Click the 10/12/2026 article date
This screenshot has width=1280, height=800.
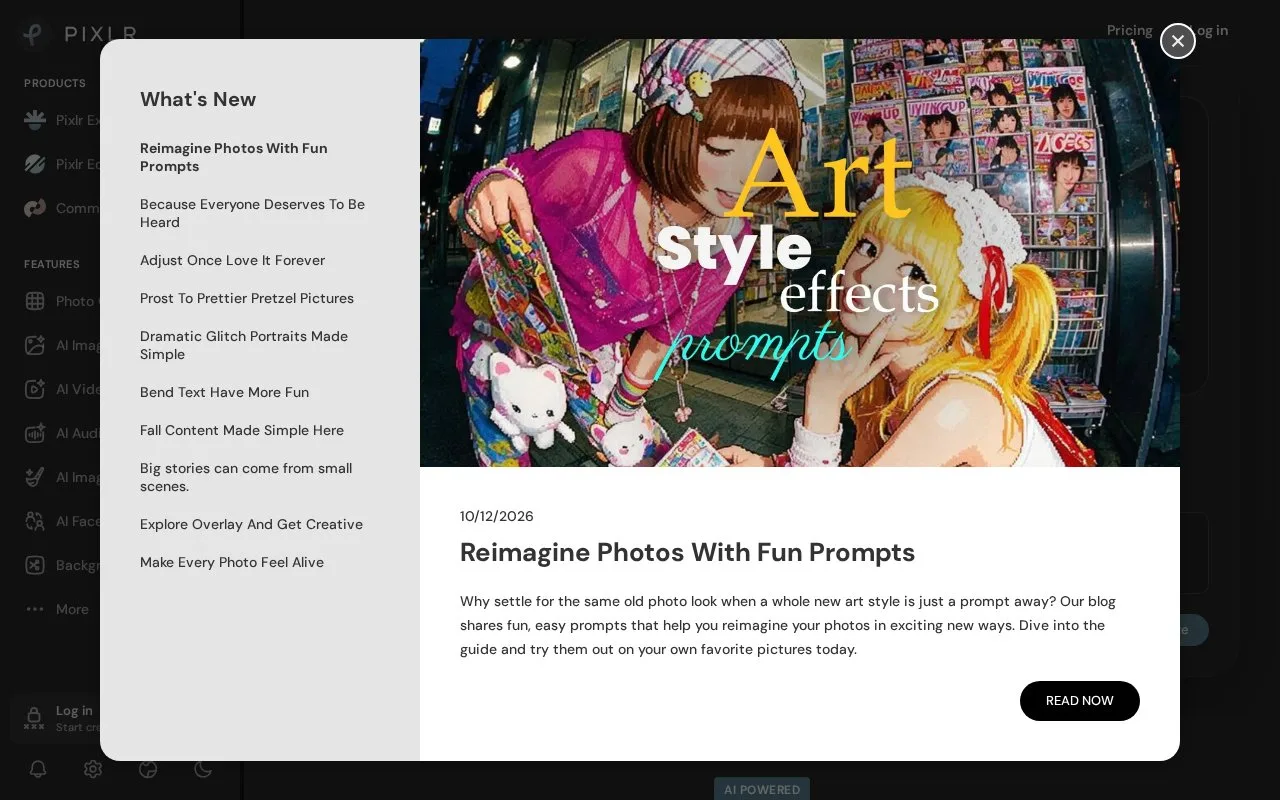[x=497, y=516]
